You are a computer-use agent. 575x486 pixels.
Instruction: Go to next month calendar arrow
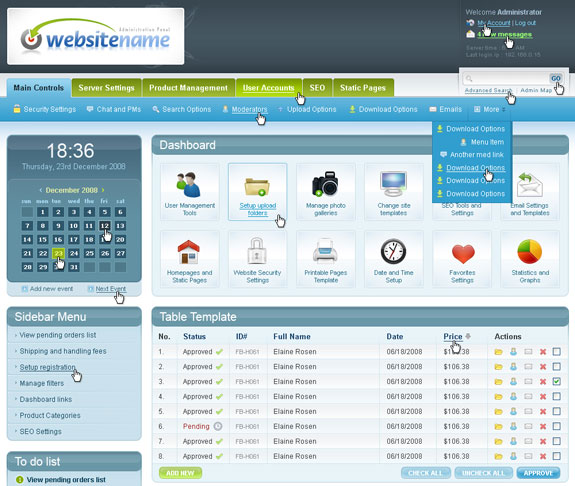click(103, 190)
